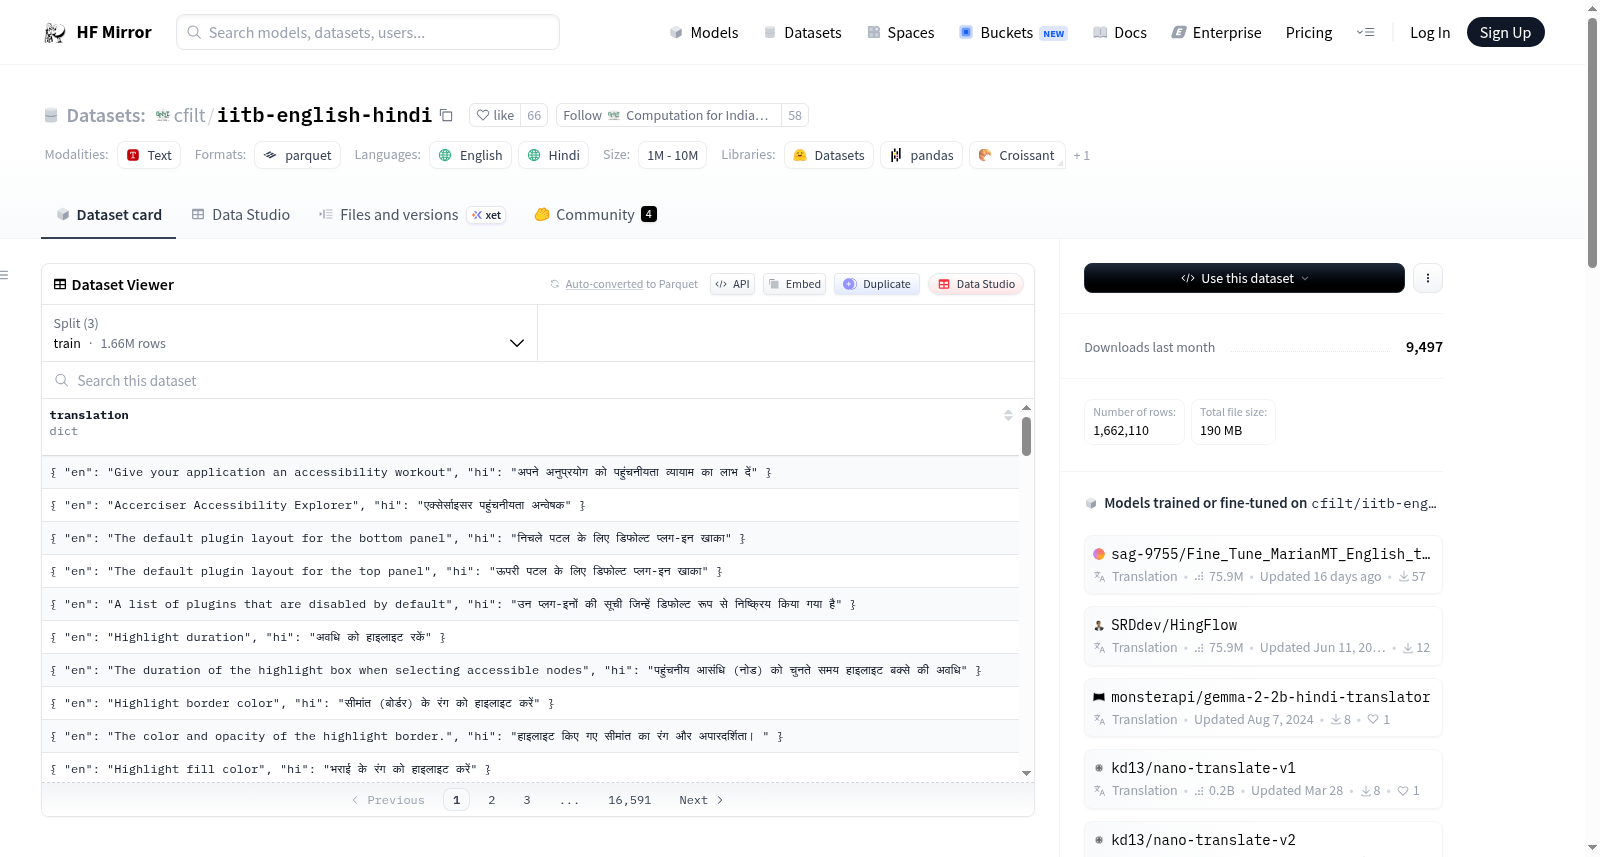The image size is (1600, 857).
Task: Jump to last page 16,591
Action: point(629,800)
